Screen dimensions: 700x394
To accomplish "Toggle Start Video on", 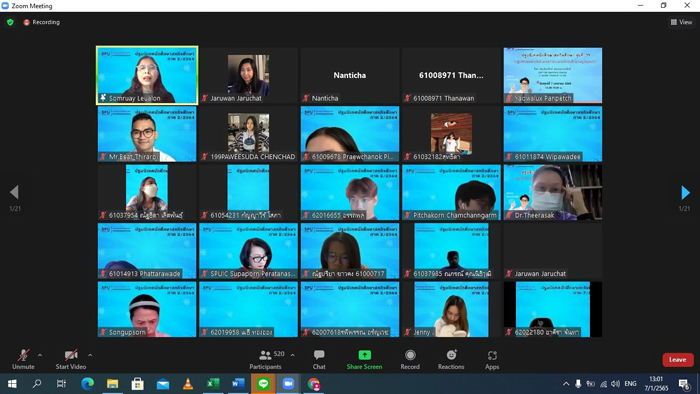I will (71, 359).
